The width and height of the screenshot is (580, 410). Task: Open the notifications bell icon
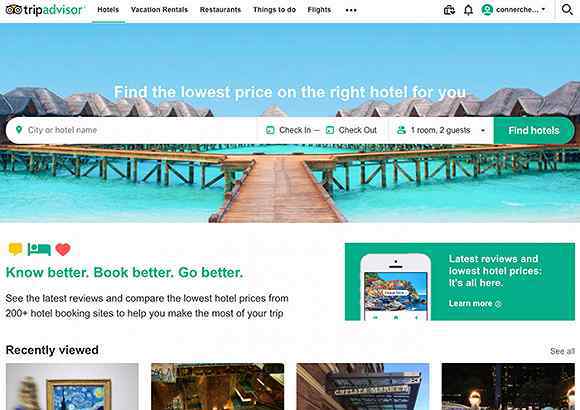click(468, 10)
